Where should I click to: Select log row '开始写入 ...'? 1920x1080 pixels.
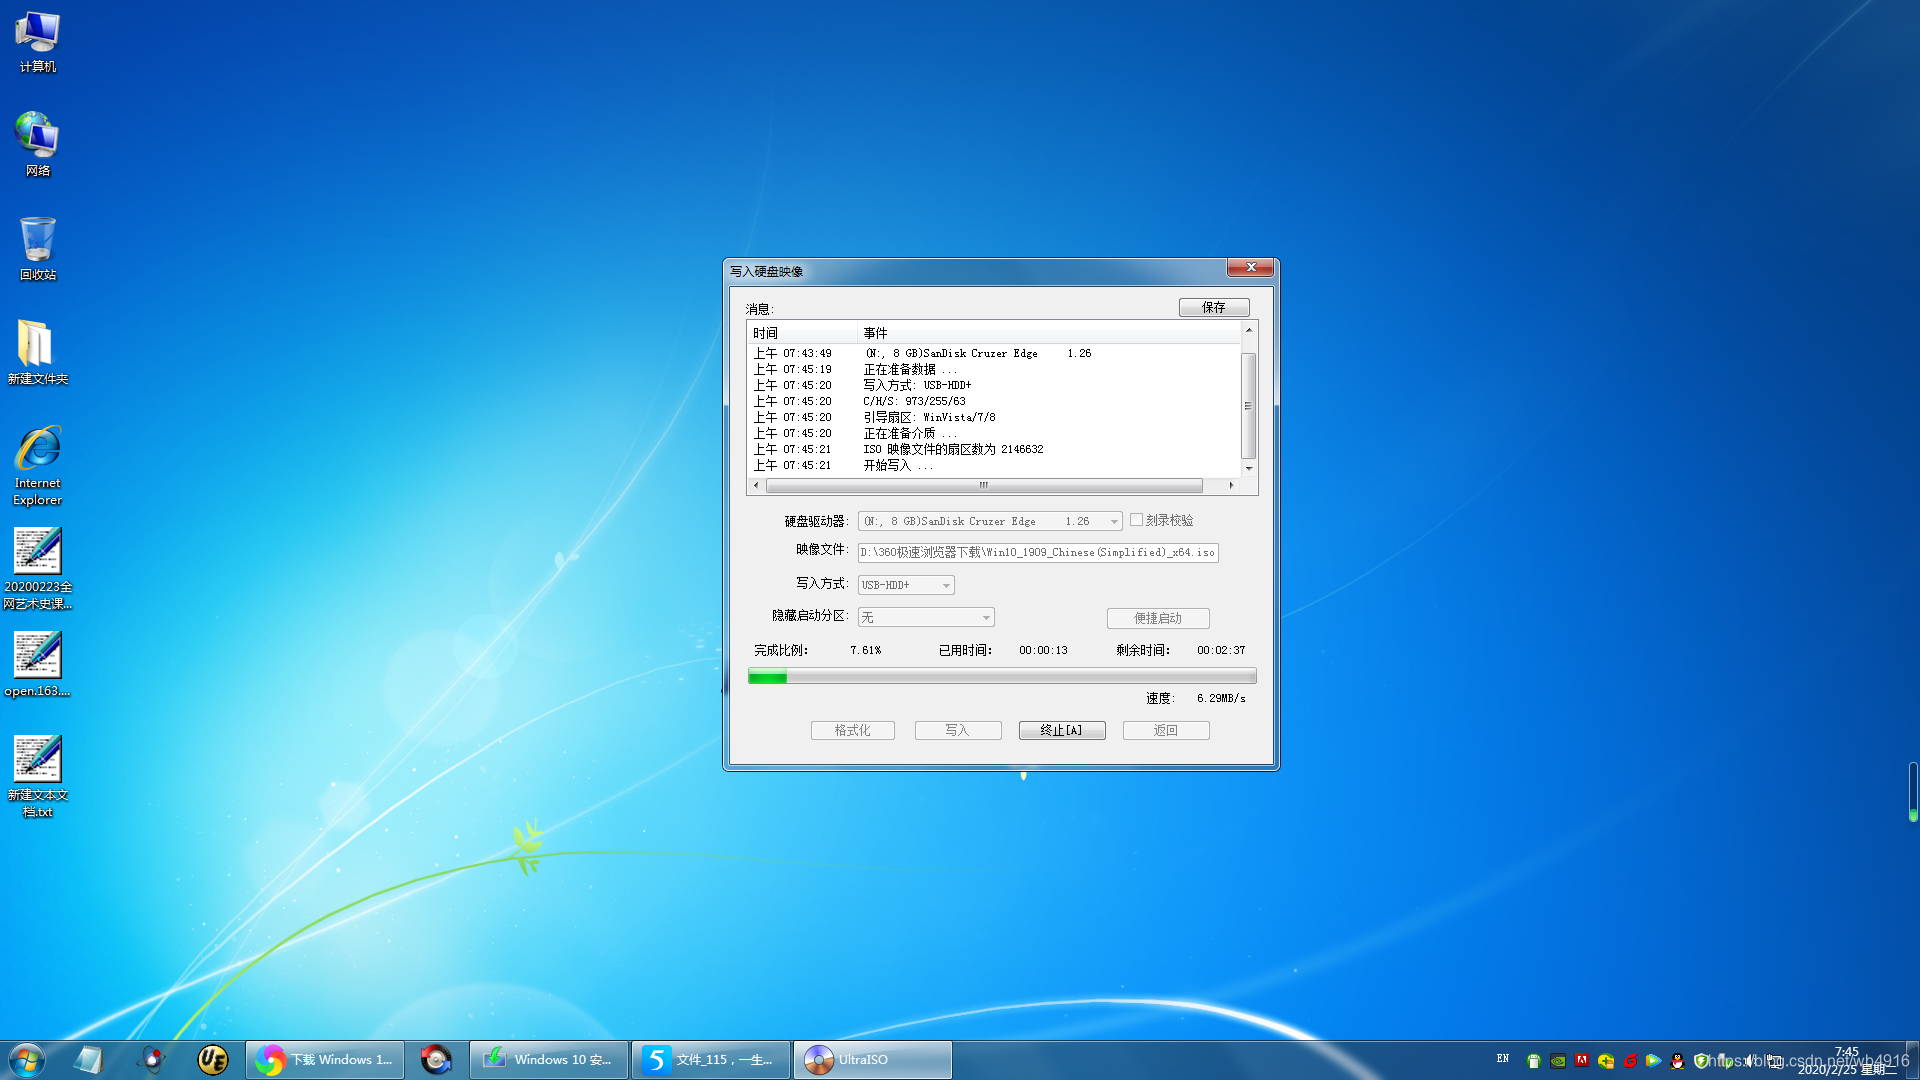click(x=994, y=465)
